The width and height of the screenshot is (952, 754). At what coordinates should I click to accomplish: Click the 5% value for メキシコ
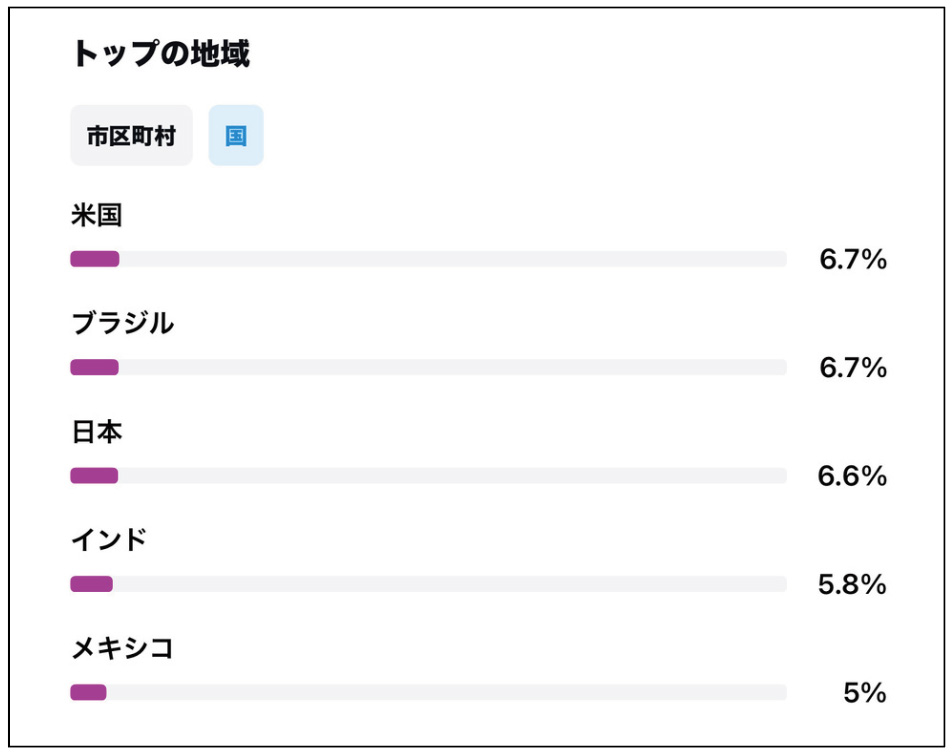[x=865, y=693]
